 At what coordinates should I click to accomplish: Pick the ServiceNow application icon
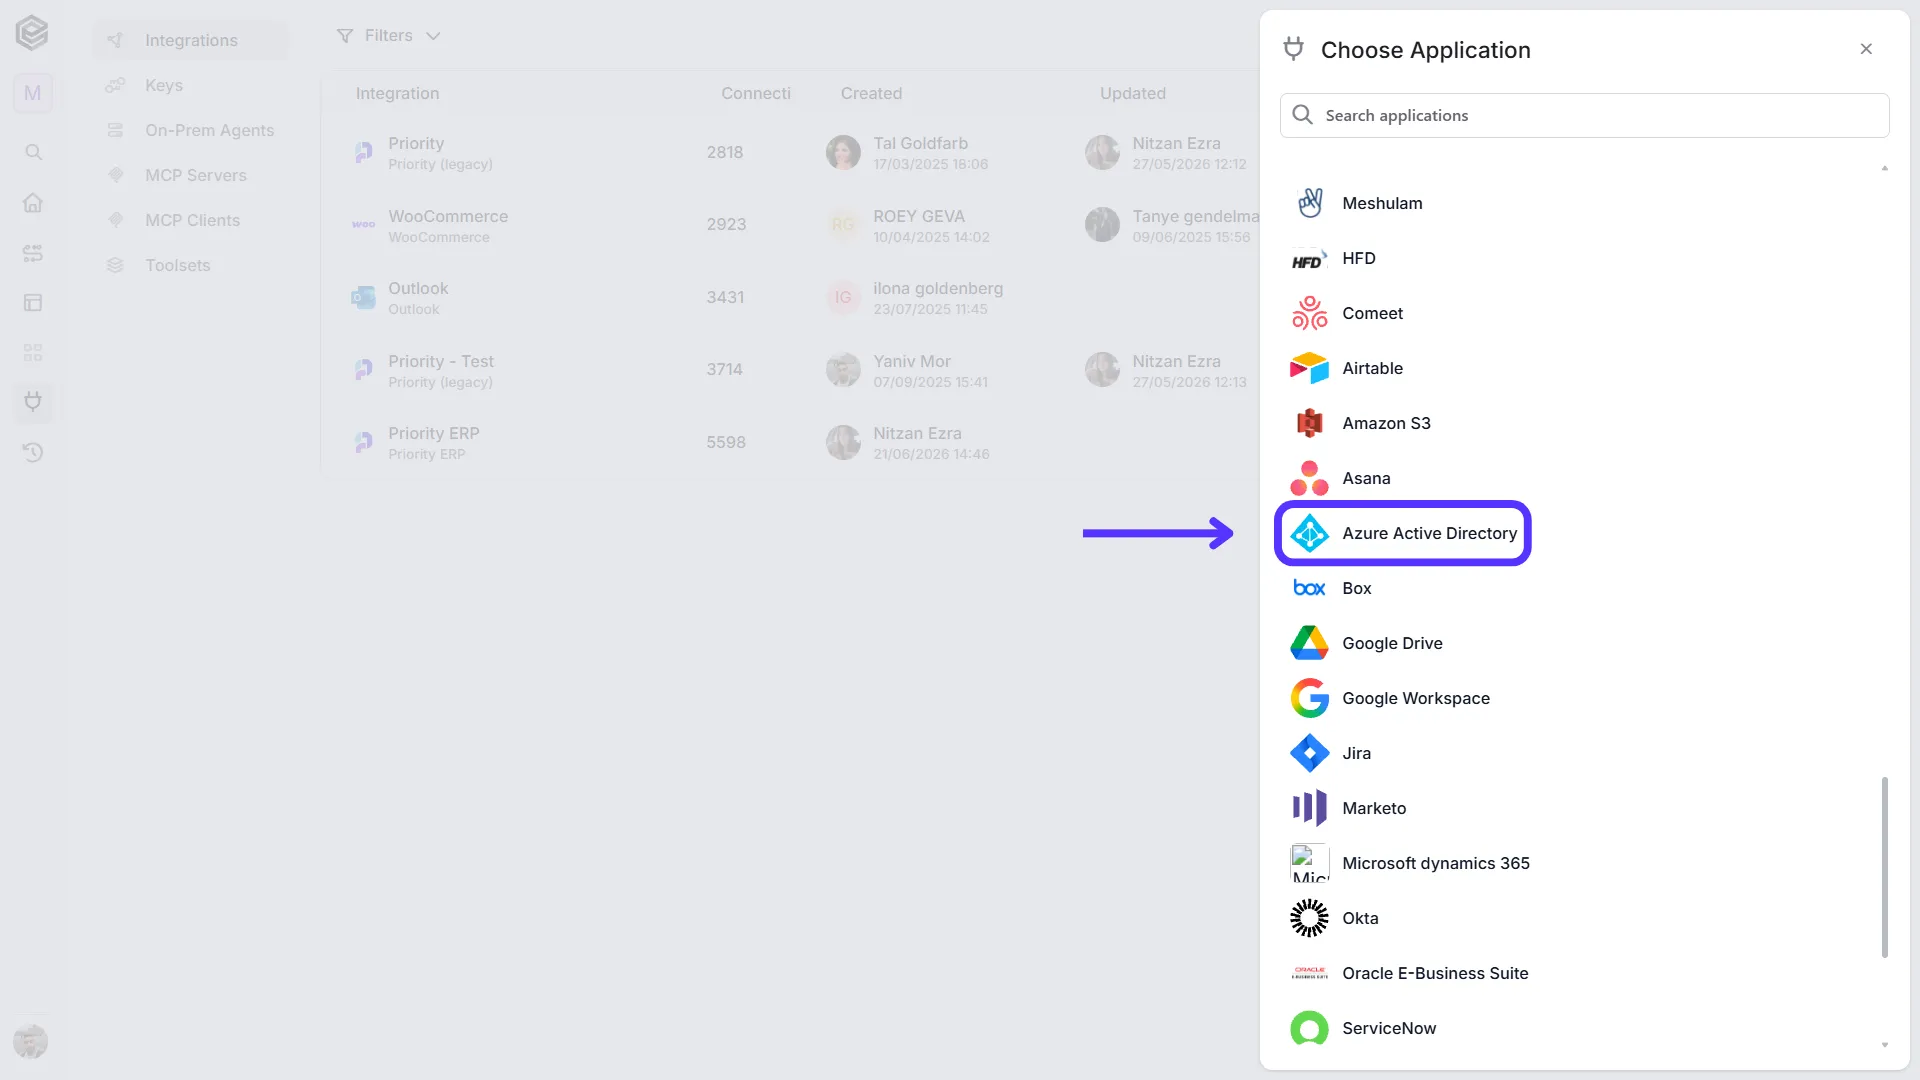pos(1309,1028)
